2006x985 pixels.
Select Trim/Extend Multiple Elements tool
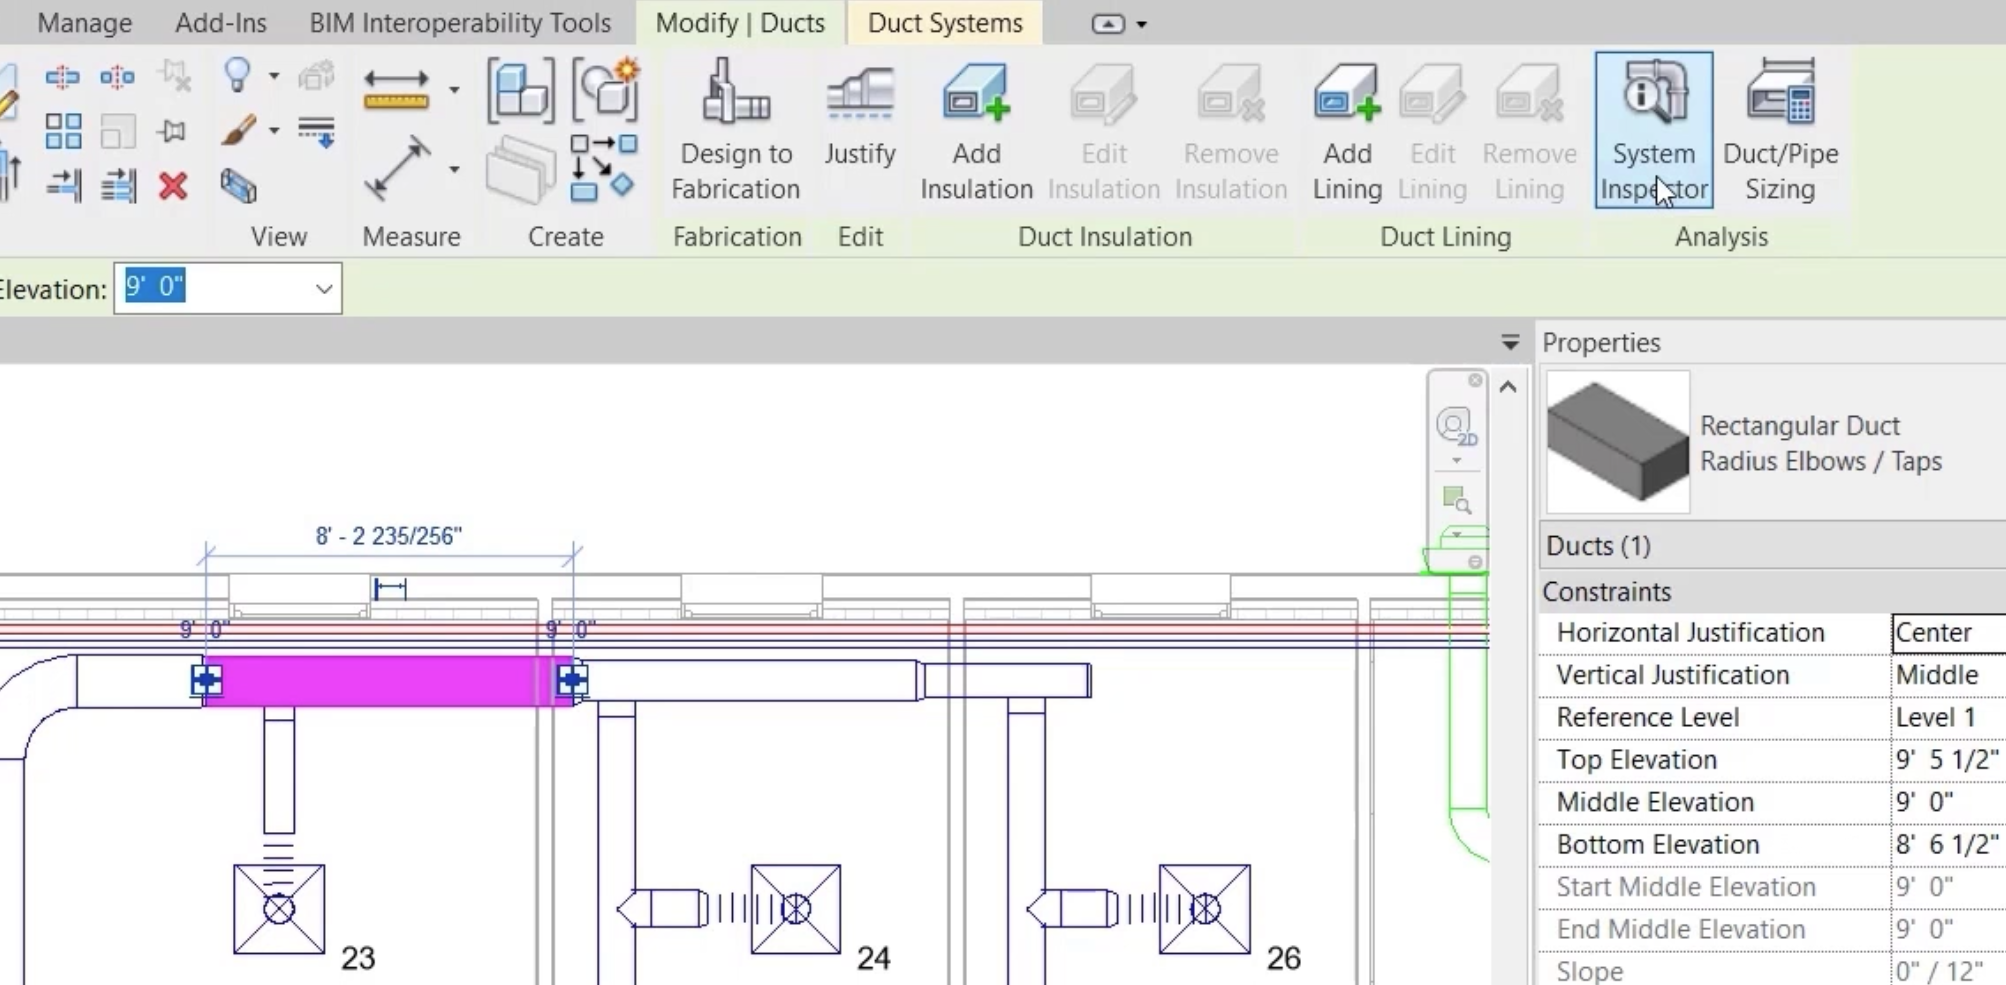pos(118,185)
